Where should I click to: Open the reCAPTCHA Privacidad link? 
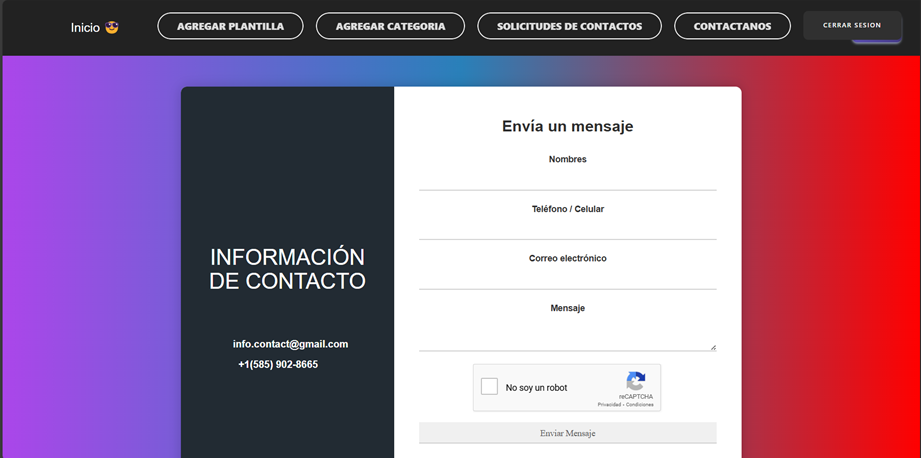tap(611, 405)
